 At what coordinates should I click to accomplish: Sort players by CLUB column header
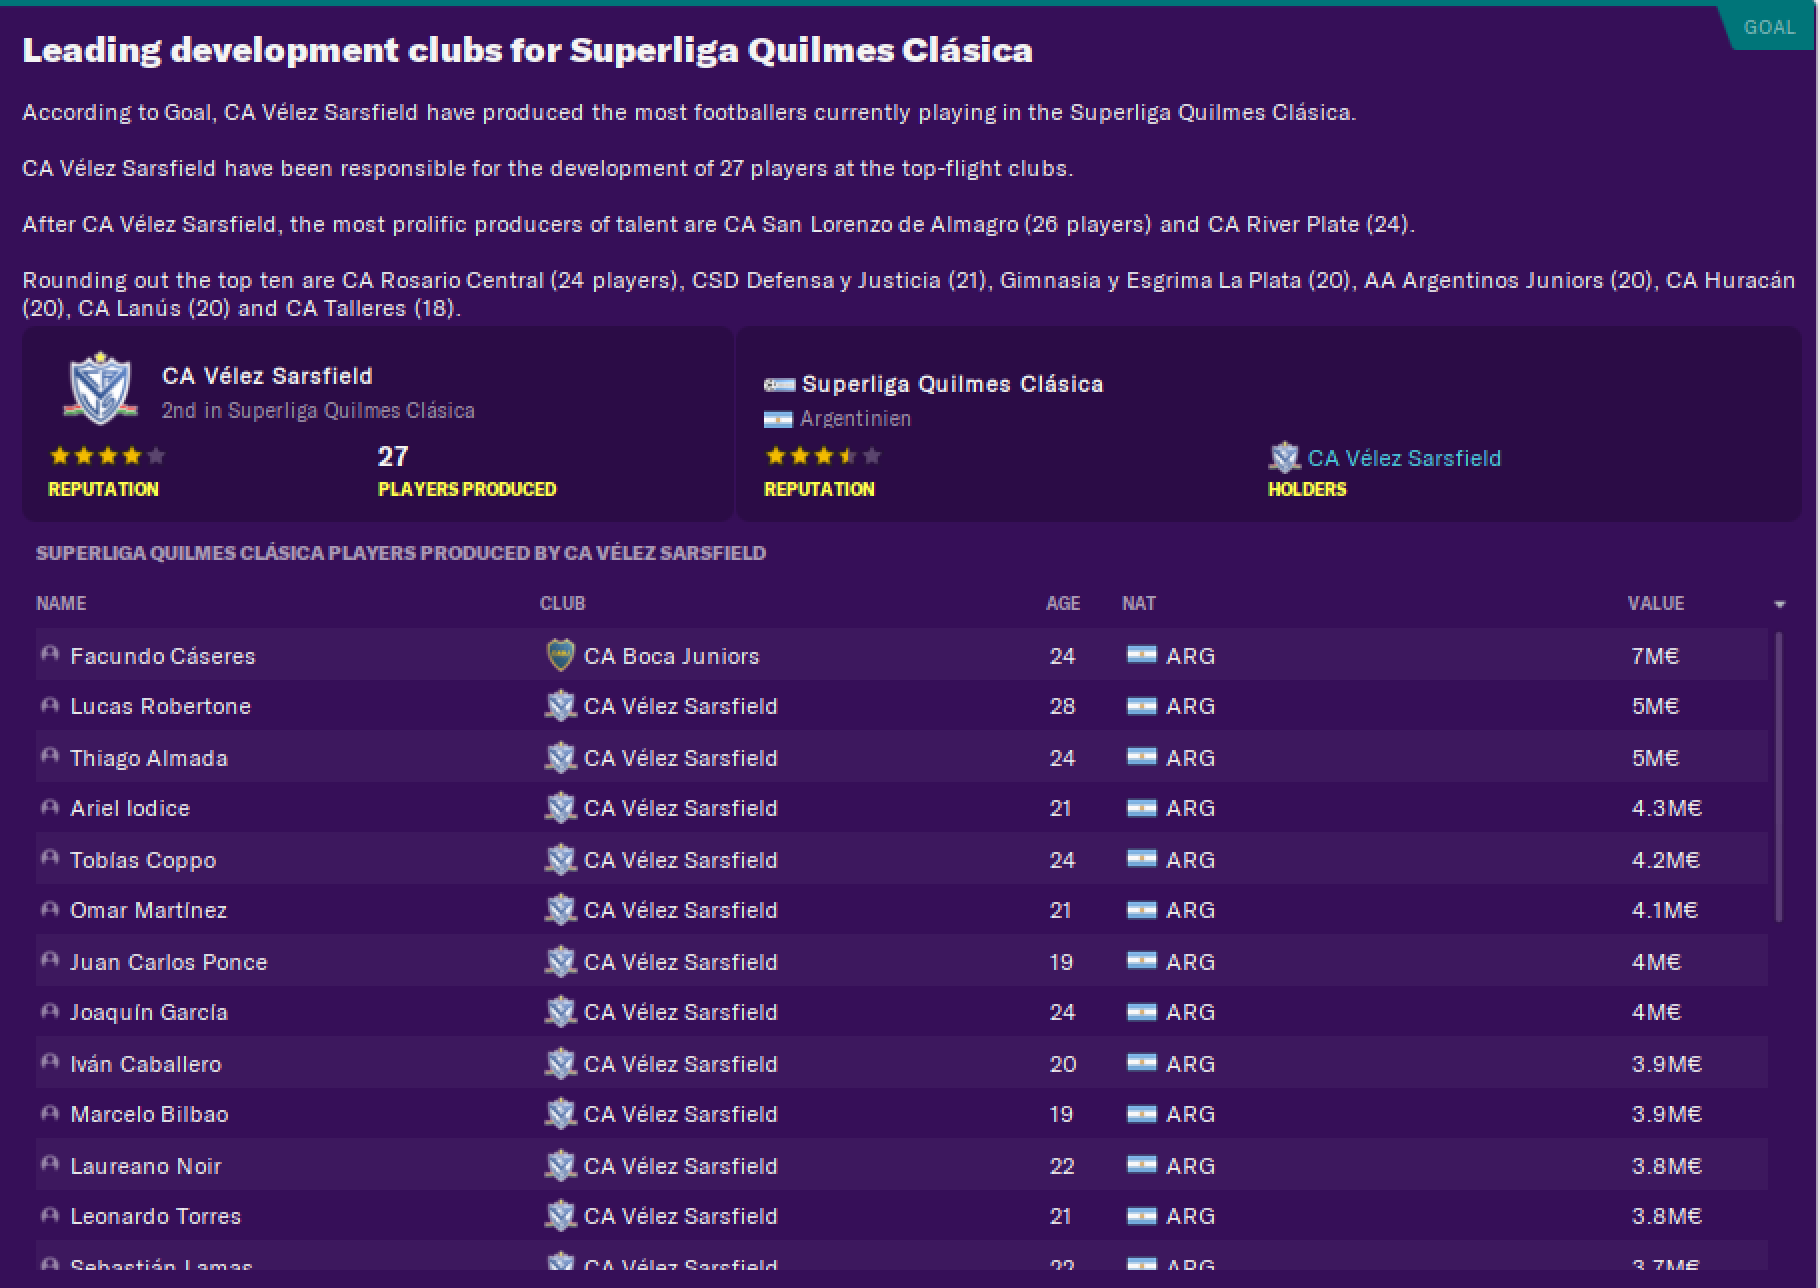562,604
